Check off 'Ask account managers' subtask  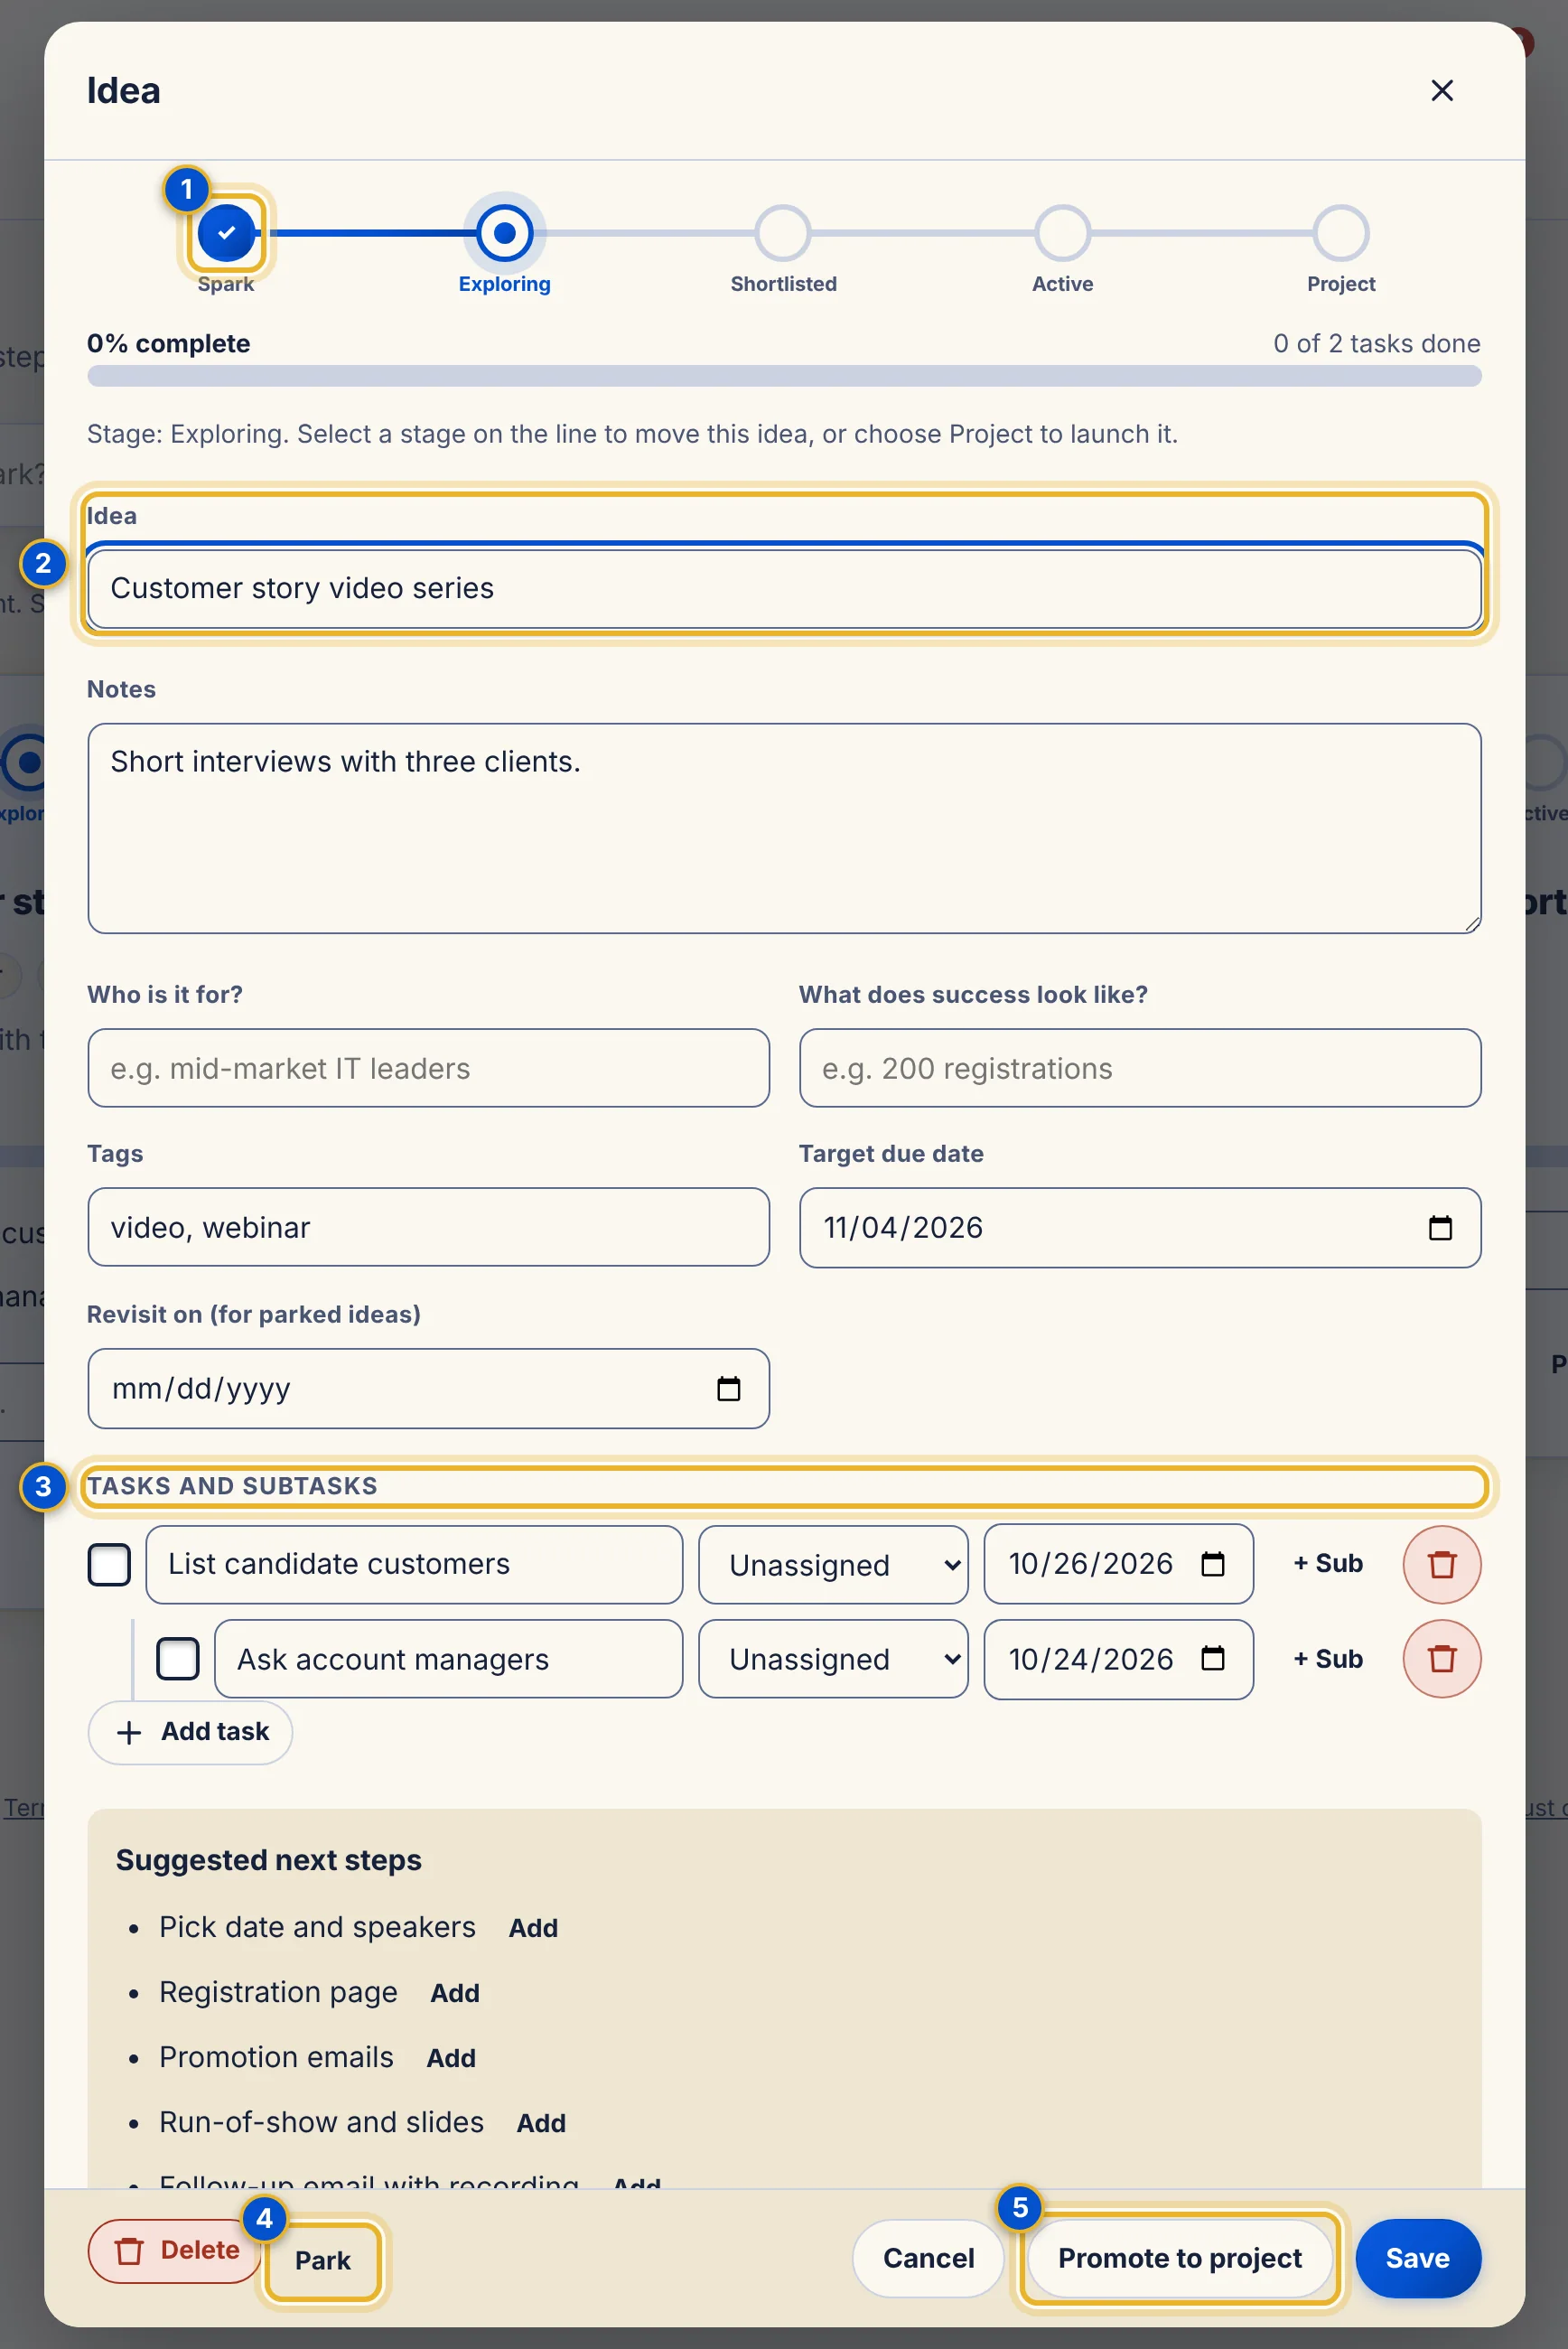(x=178, y=1658)
